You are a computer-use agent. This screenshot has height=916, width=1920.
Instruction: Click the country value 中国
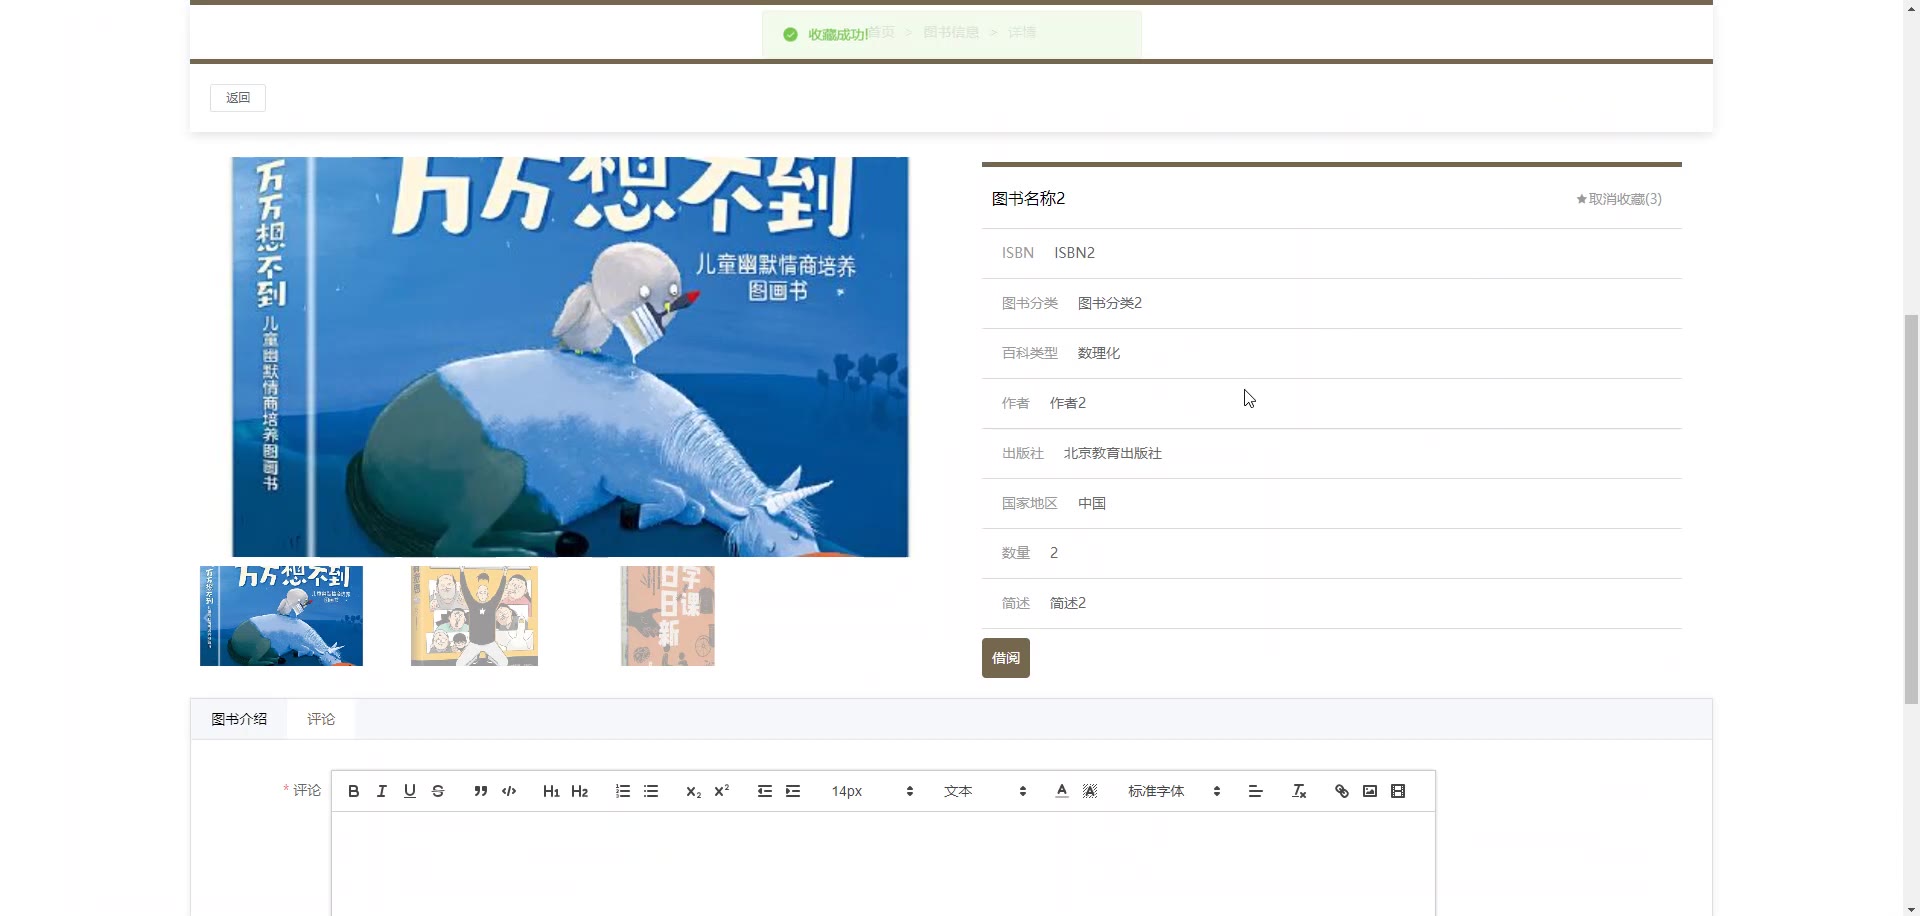tap(1092, 503)
